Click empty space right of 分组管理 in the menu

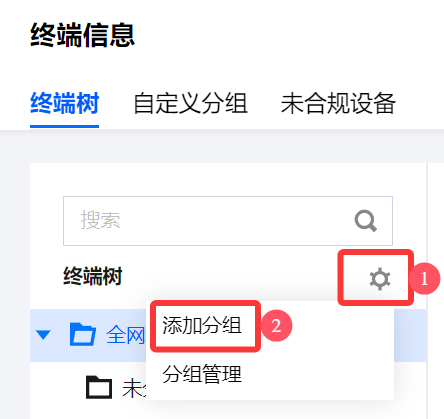tap(317, 374)
